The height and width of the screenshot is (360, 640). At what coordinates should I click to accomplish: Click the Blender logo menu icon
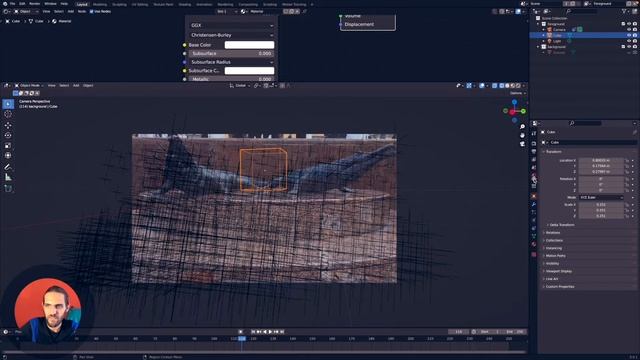5,4
